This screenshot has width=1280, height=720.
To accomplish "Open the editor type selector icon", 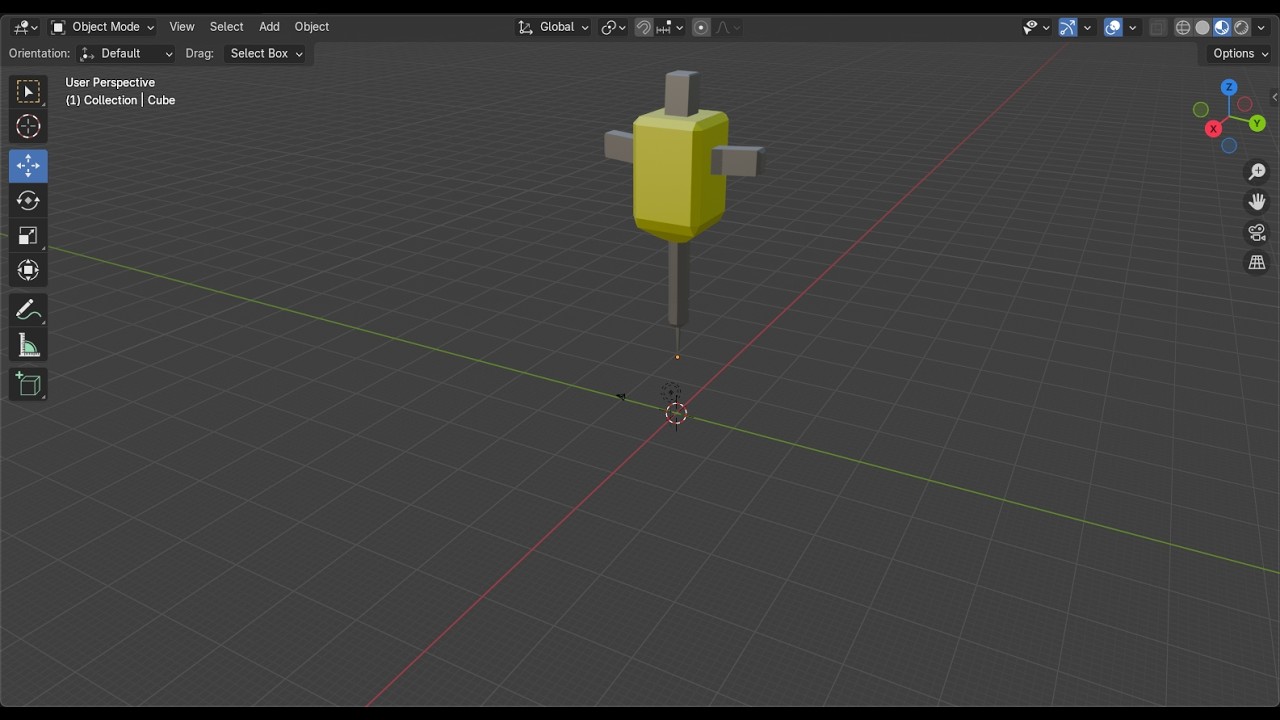I will [x=25, y=27].
